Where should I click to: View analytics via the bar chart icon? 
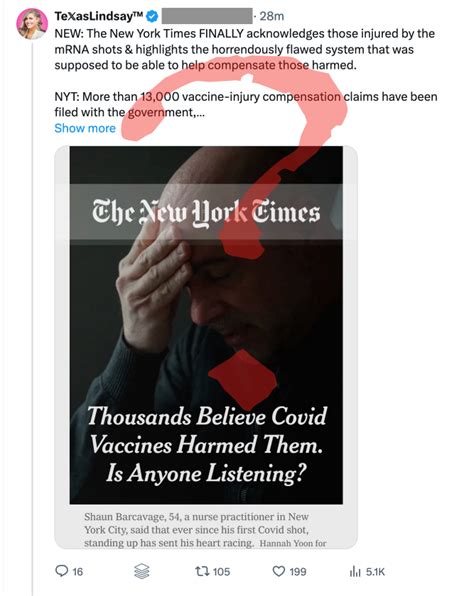[x=355, y=571]
